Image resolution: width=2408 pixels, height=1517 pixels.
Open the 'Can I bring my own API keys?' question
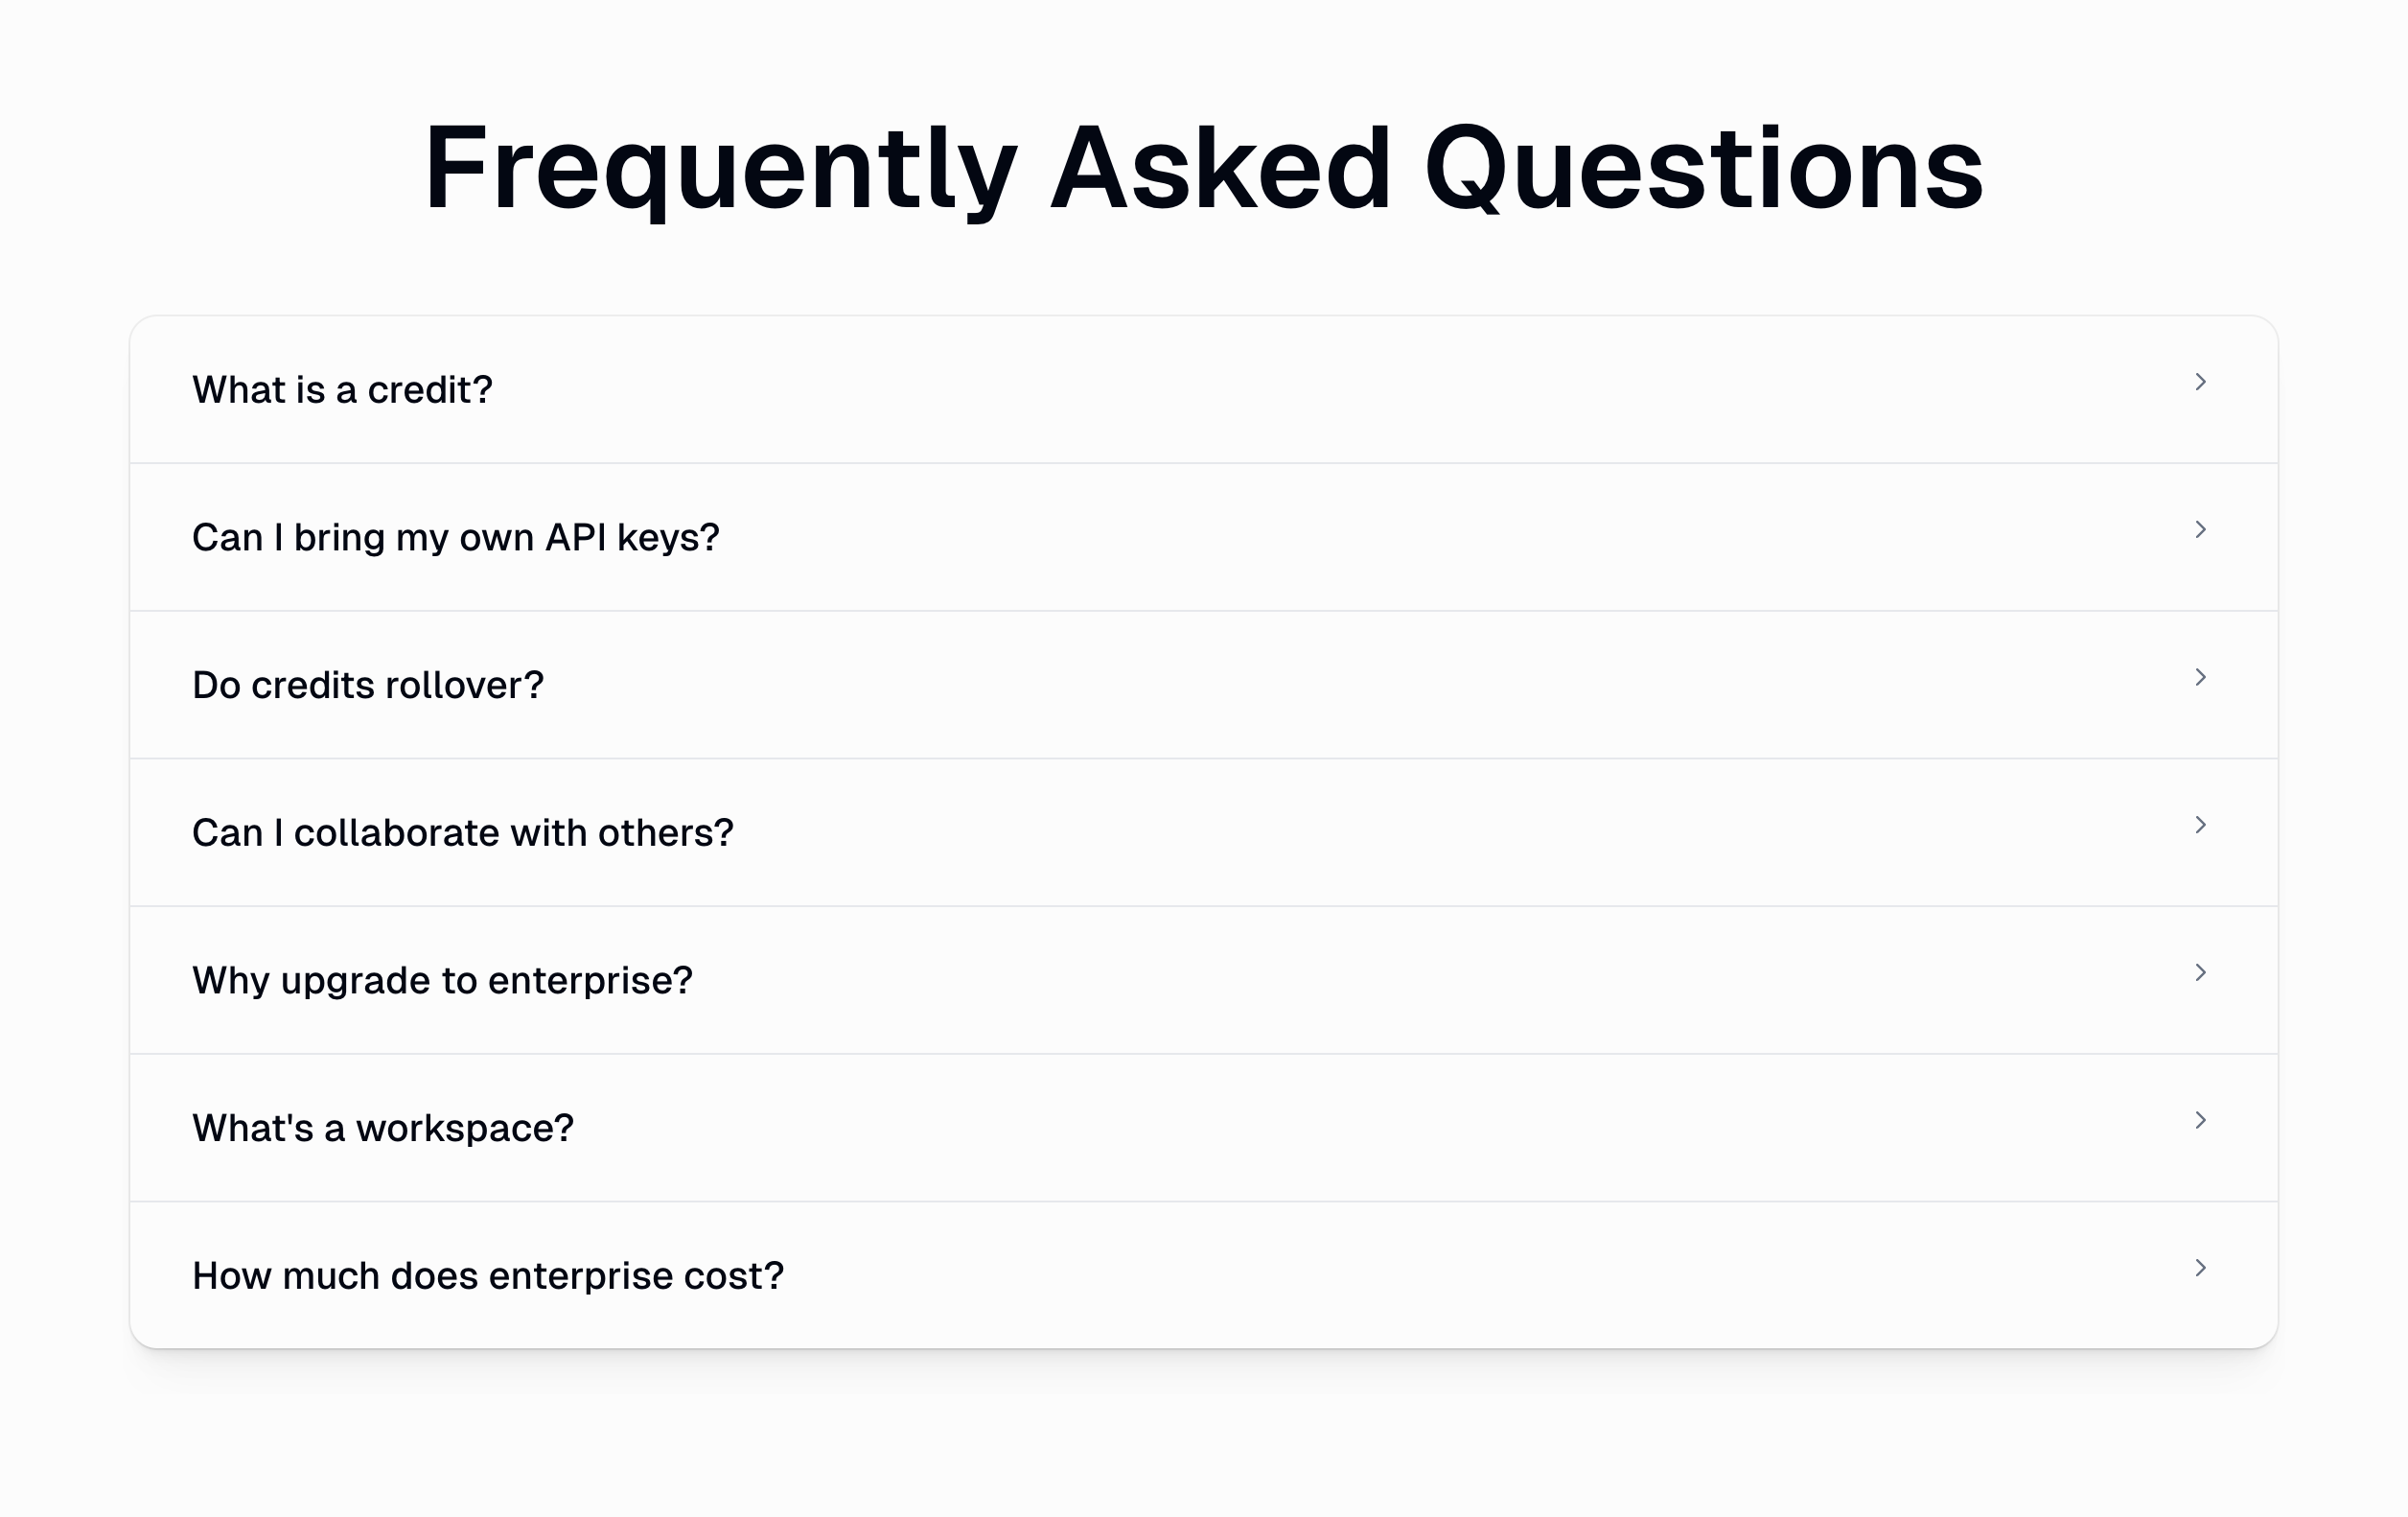click(x=455, y=538)
